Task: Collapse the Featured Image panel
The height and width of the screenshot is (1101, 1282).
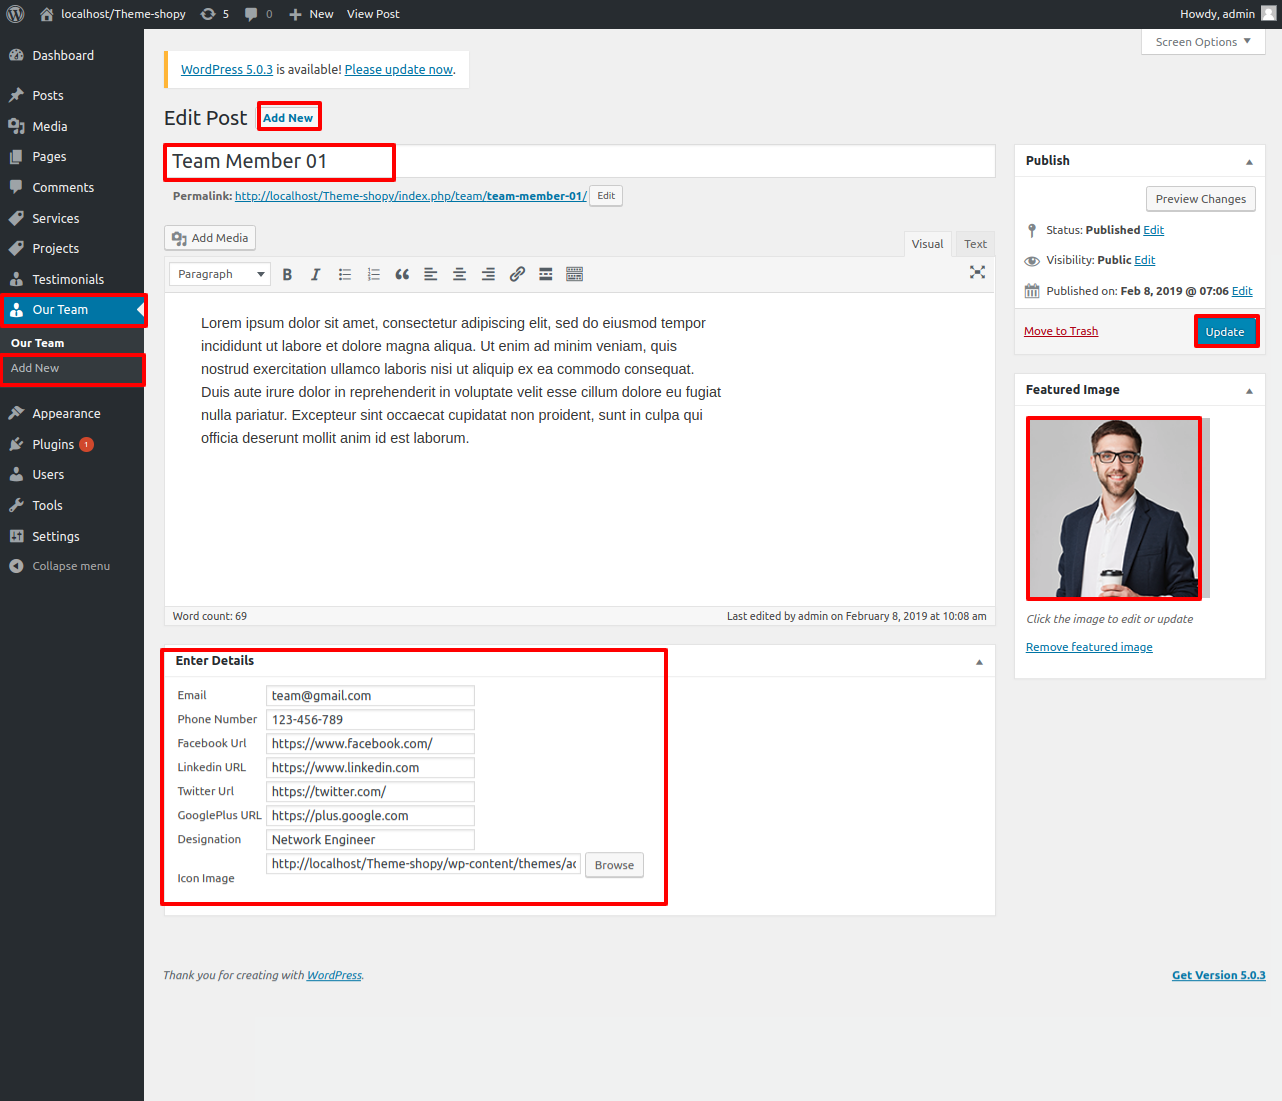Action: (x=1248, y=391)
